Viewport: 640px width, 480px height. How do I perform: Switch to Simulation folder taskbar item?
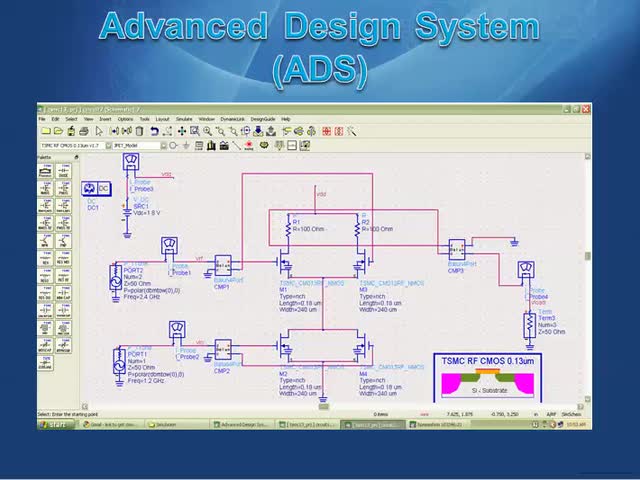click(176, 425)
